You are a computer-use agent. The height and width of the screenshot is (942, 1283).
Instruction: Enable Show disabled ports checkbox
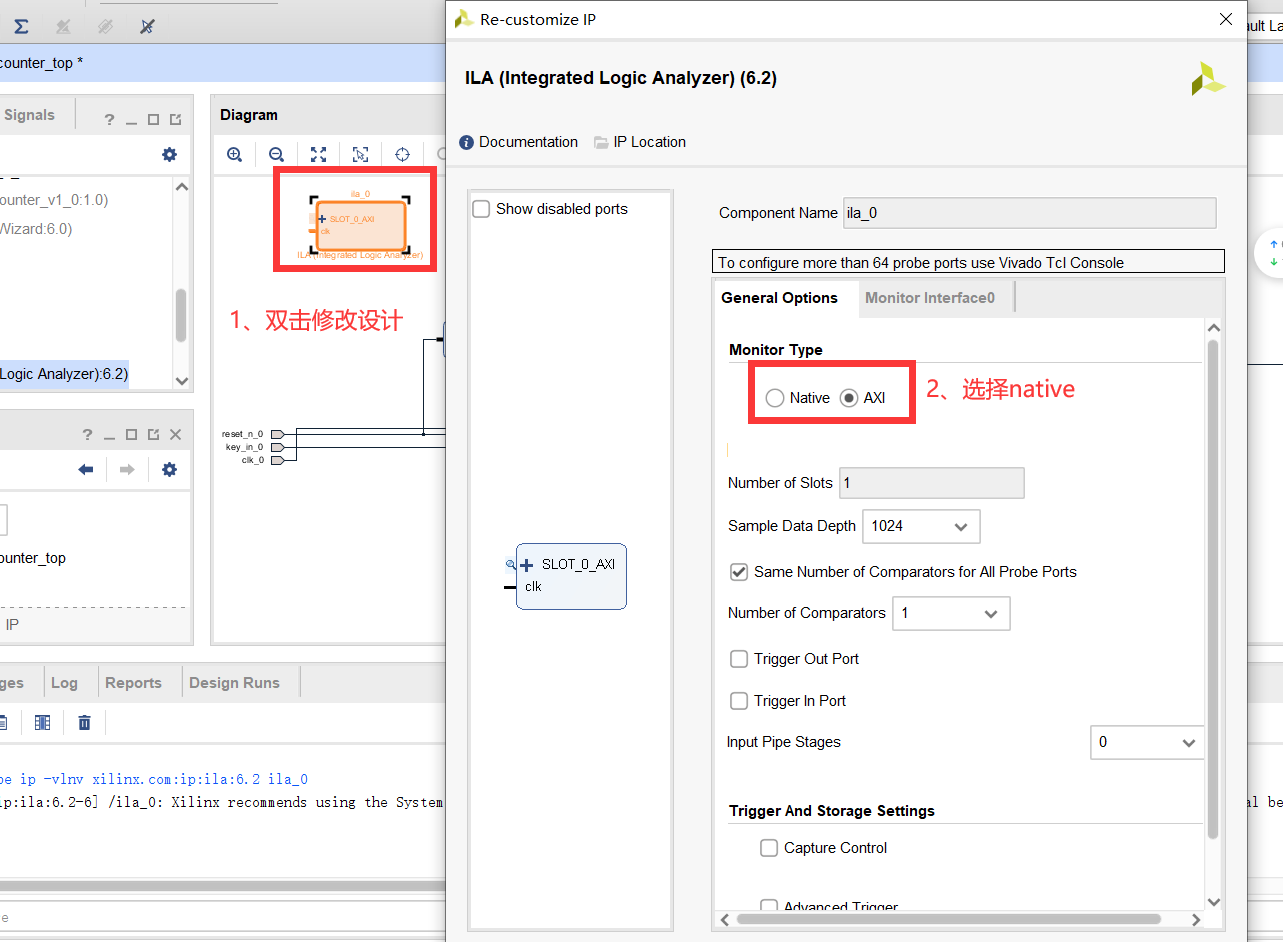pyautogui.click(x=481, y=209)
